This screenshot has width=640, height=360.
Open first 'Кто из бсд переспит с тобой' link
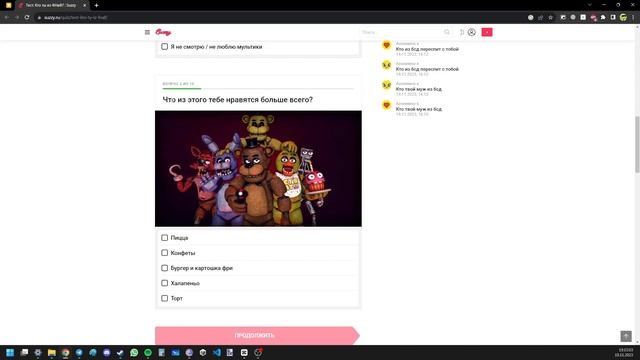(x=427, y=49)
